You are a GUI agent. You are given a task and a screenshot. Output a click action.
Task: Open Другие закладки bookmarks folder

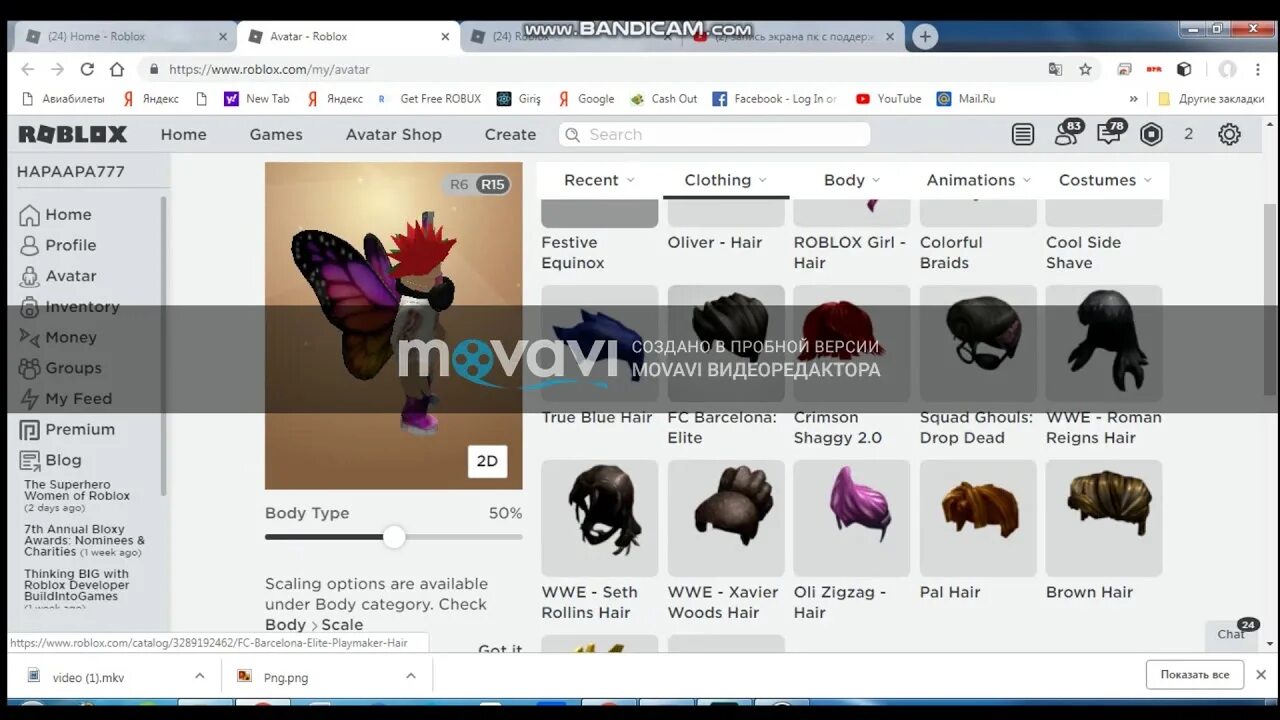(1210, 99)
